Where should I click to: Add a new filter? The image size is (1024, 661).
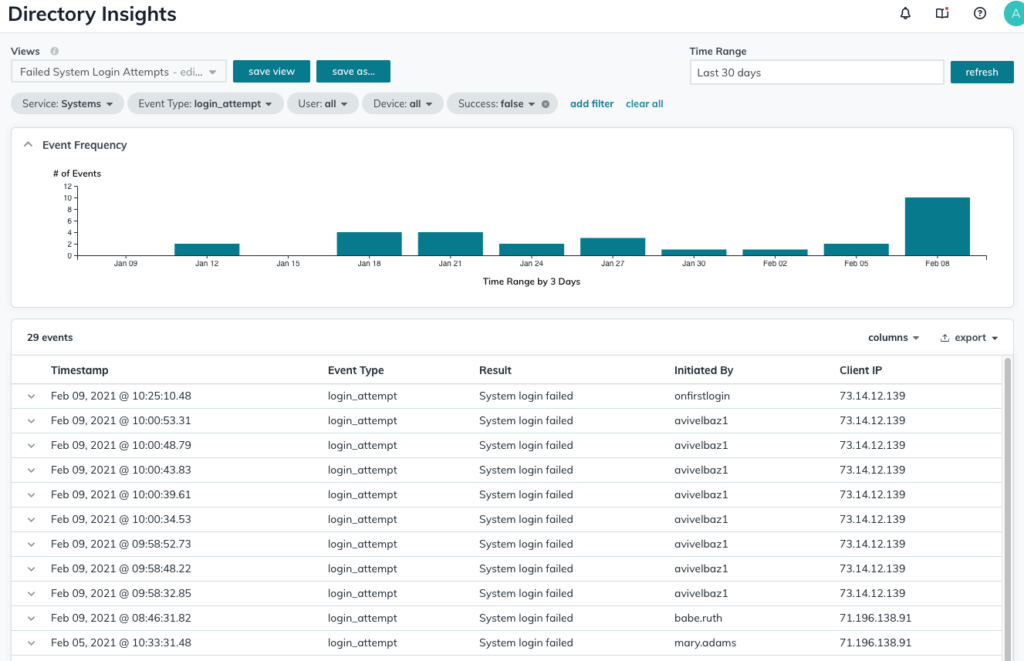point(591,103)
